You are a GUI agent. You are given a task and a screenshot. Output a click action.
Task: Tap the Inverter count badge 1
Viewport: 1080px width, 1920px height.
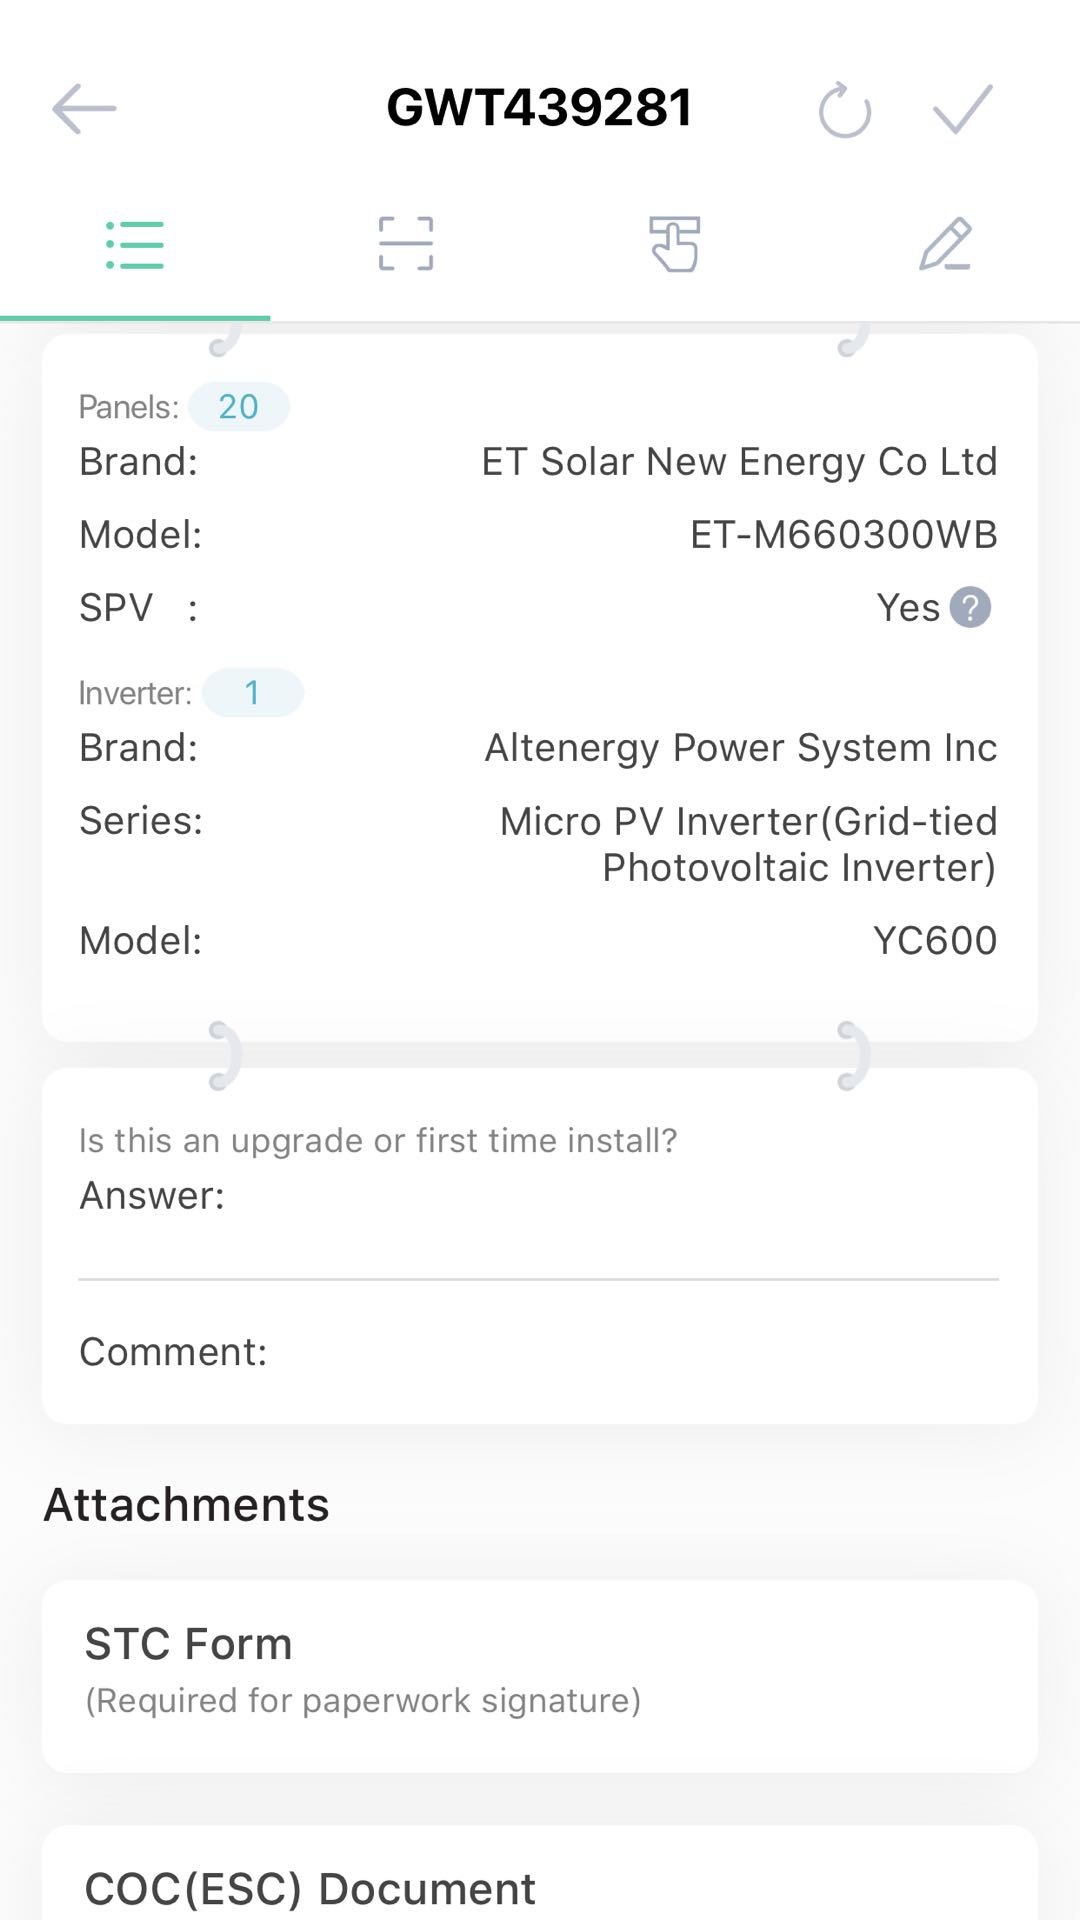(252, 693)
